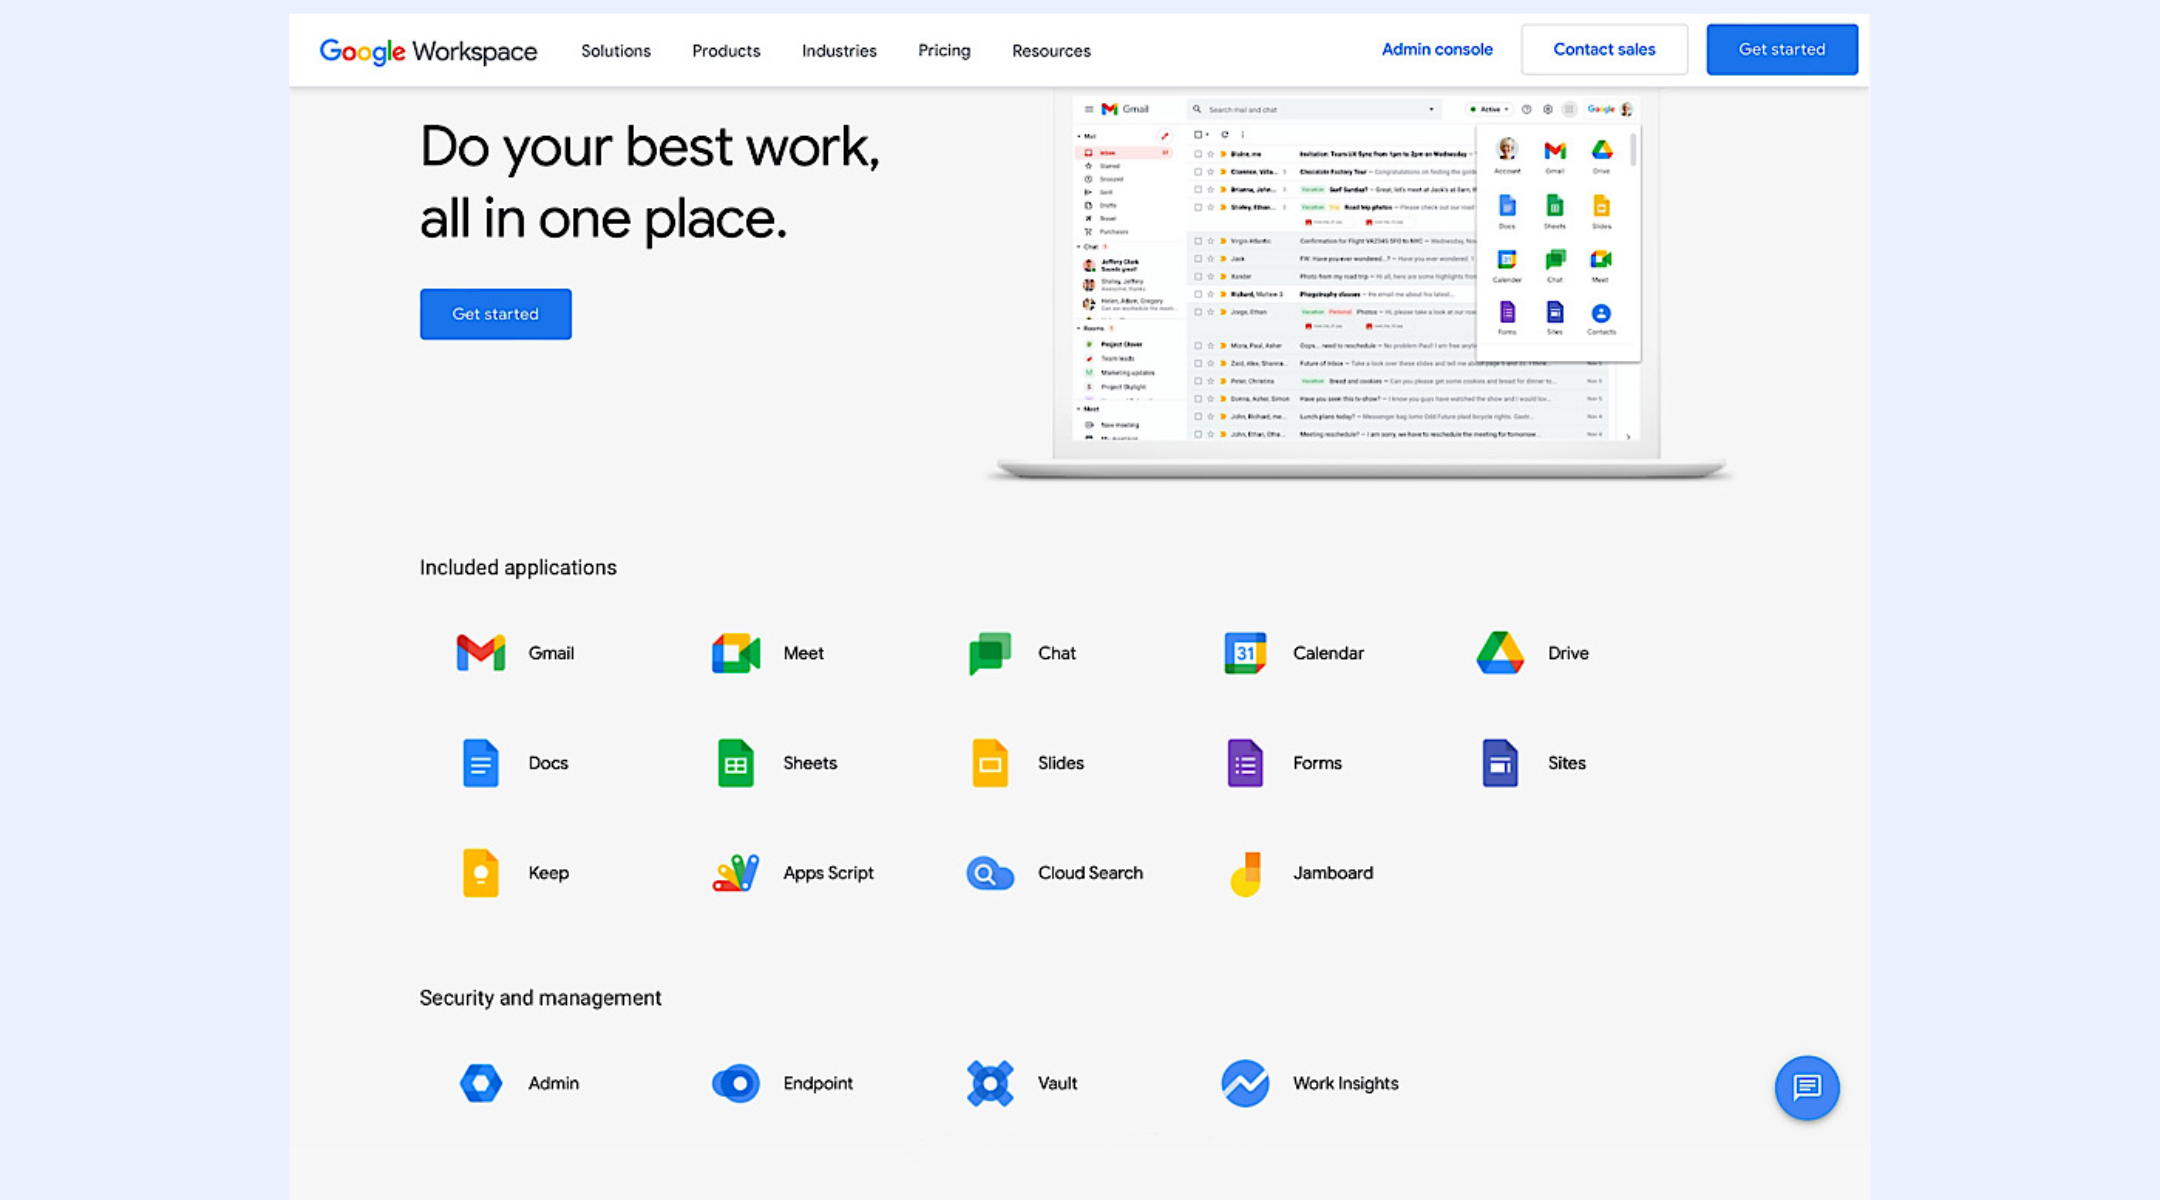
Task: Open the Keep app icon
Action: [x=480, y=873]
